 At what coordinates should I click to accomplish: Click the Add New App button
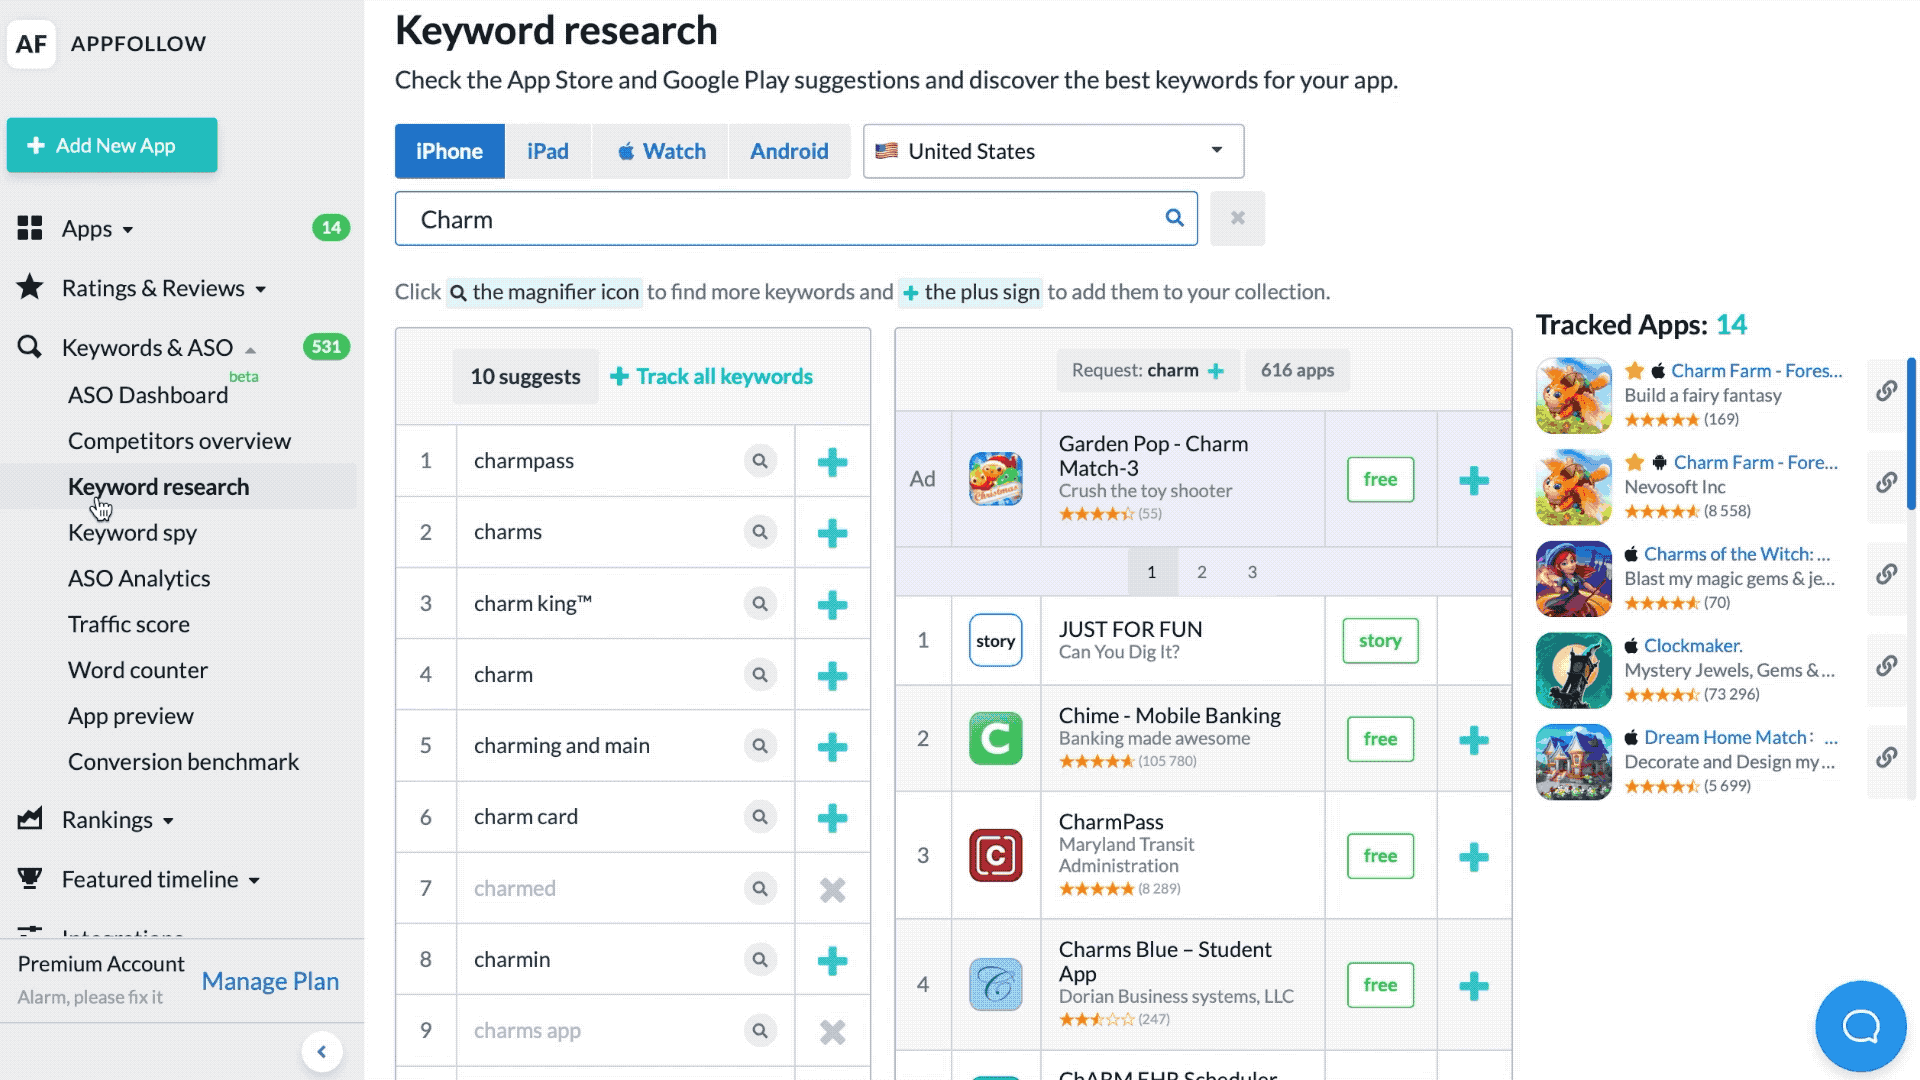coord(112,145)
